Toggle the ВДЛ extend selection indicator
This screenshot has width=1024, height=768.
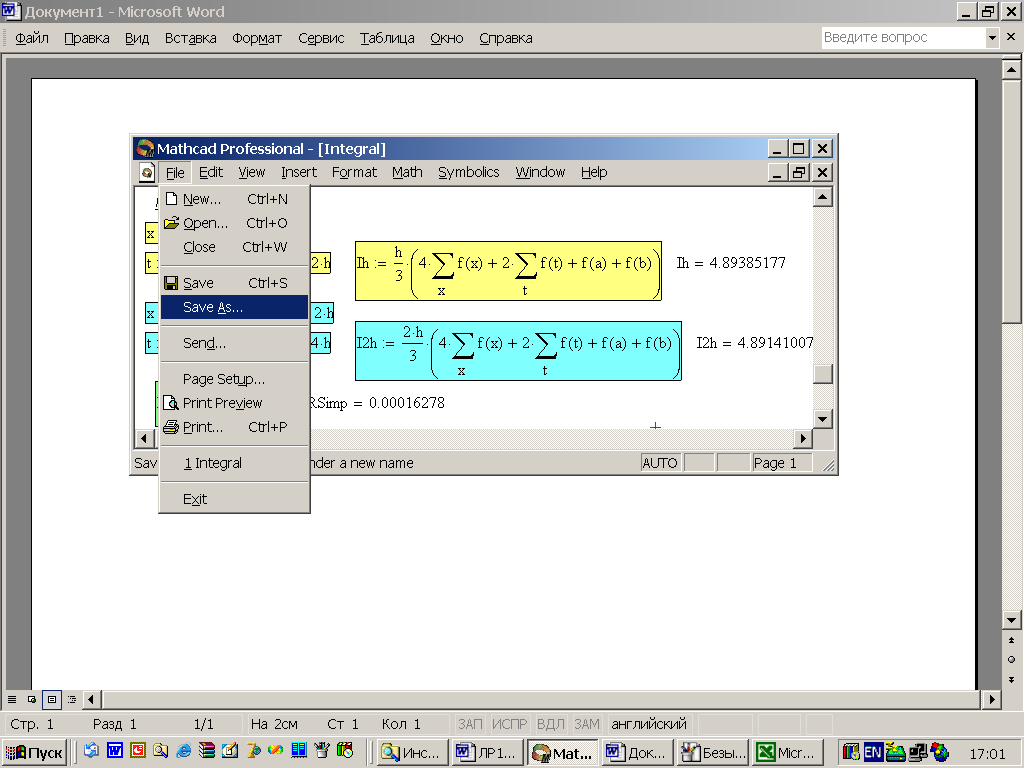[551, 724]
